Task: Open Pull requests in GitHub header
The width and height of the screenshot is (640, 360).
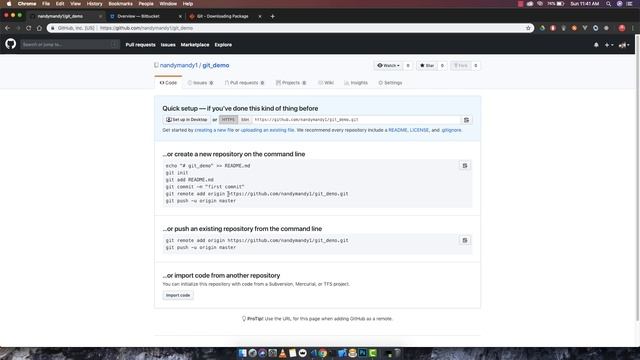Action: [140, 45]
